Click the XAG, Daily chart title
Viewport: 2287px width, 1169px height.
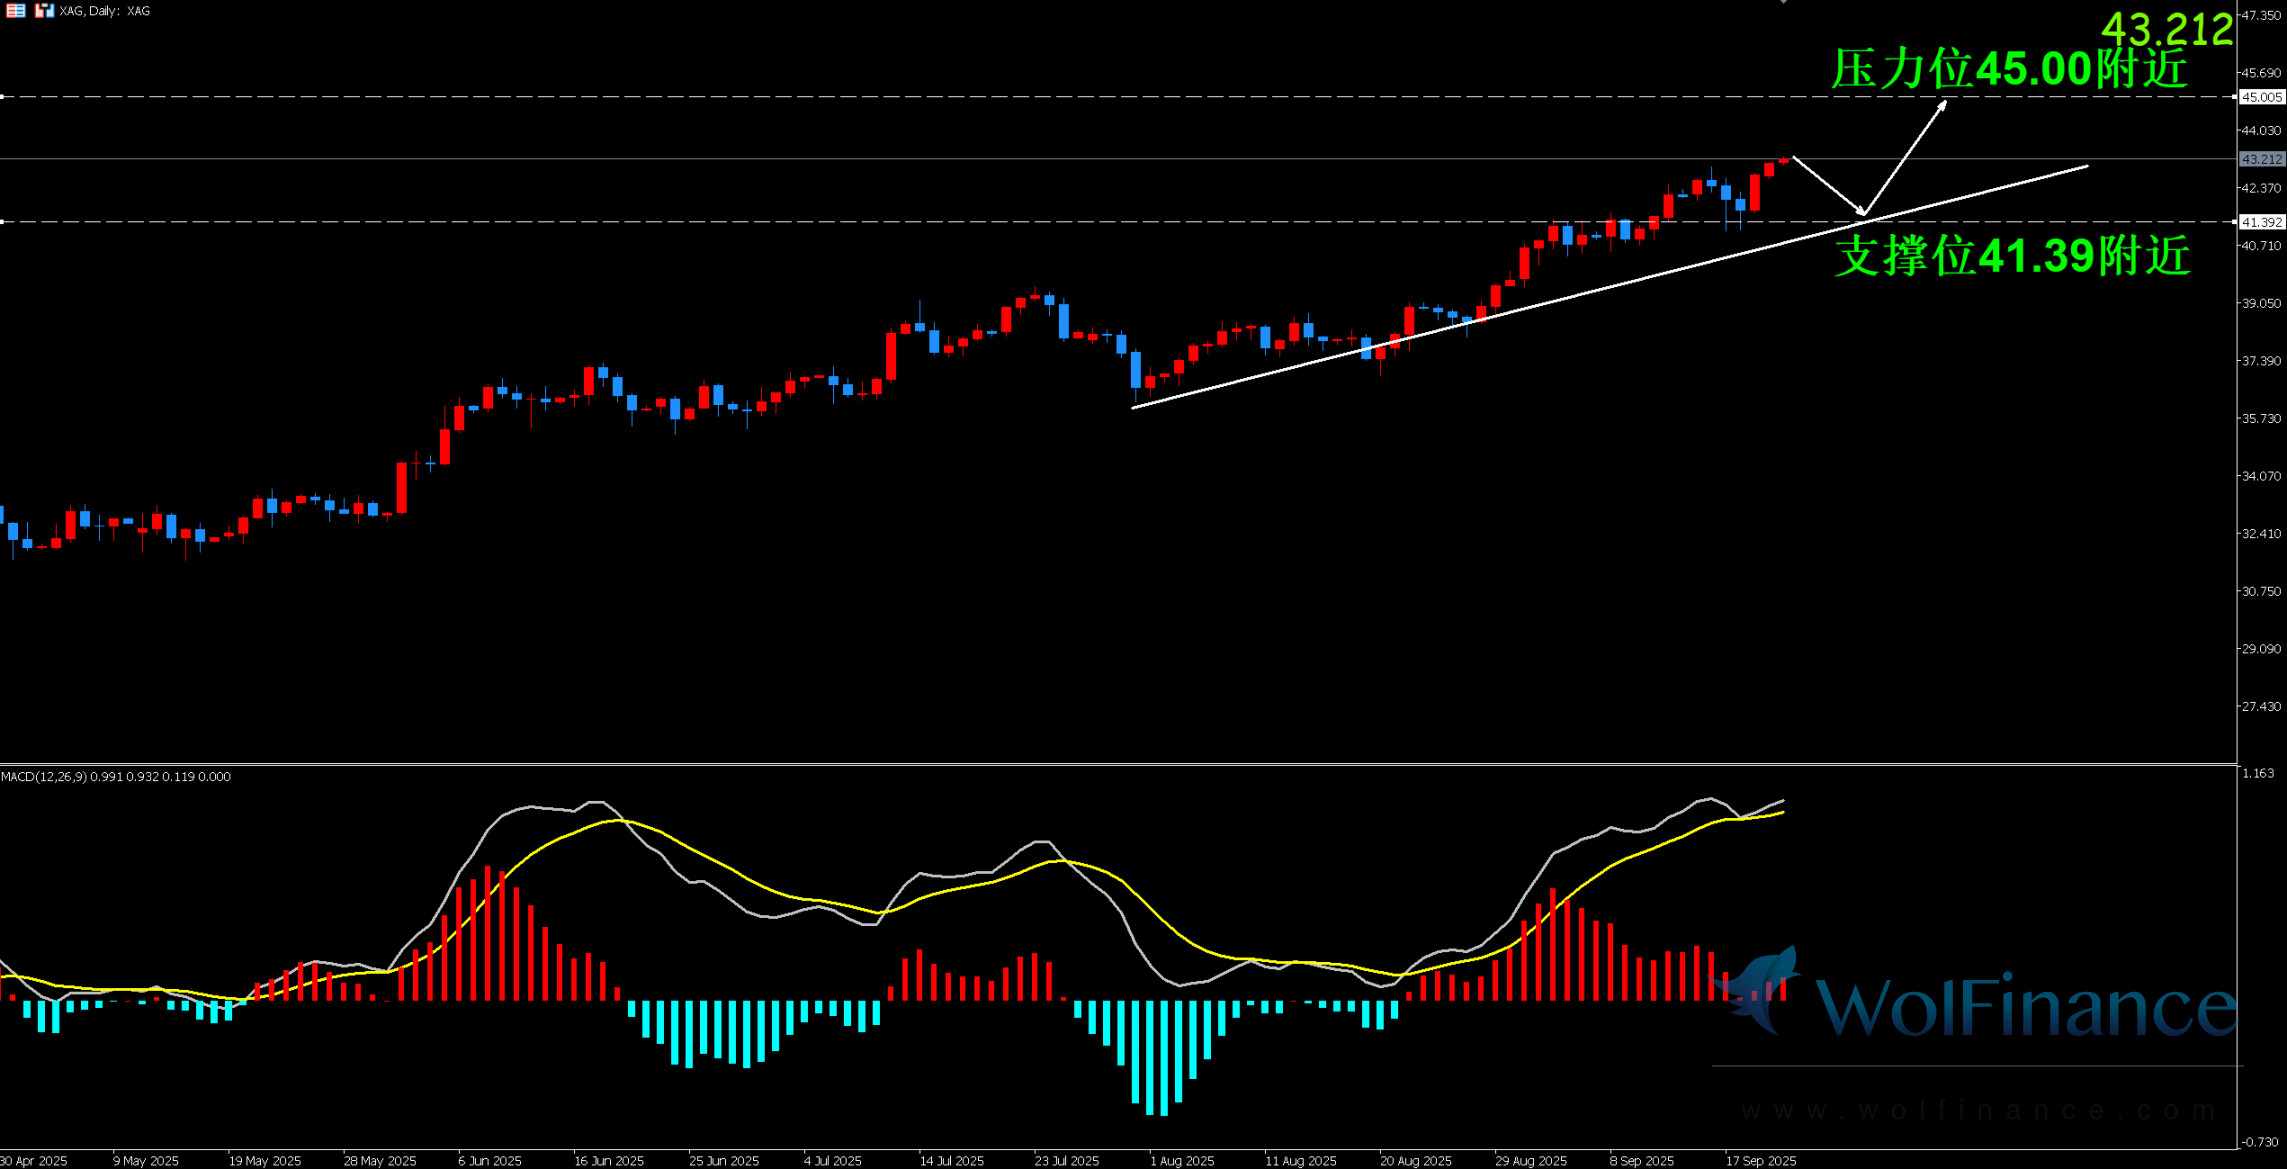tap(105, 11)
